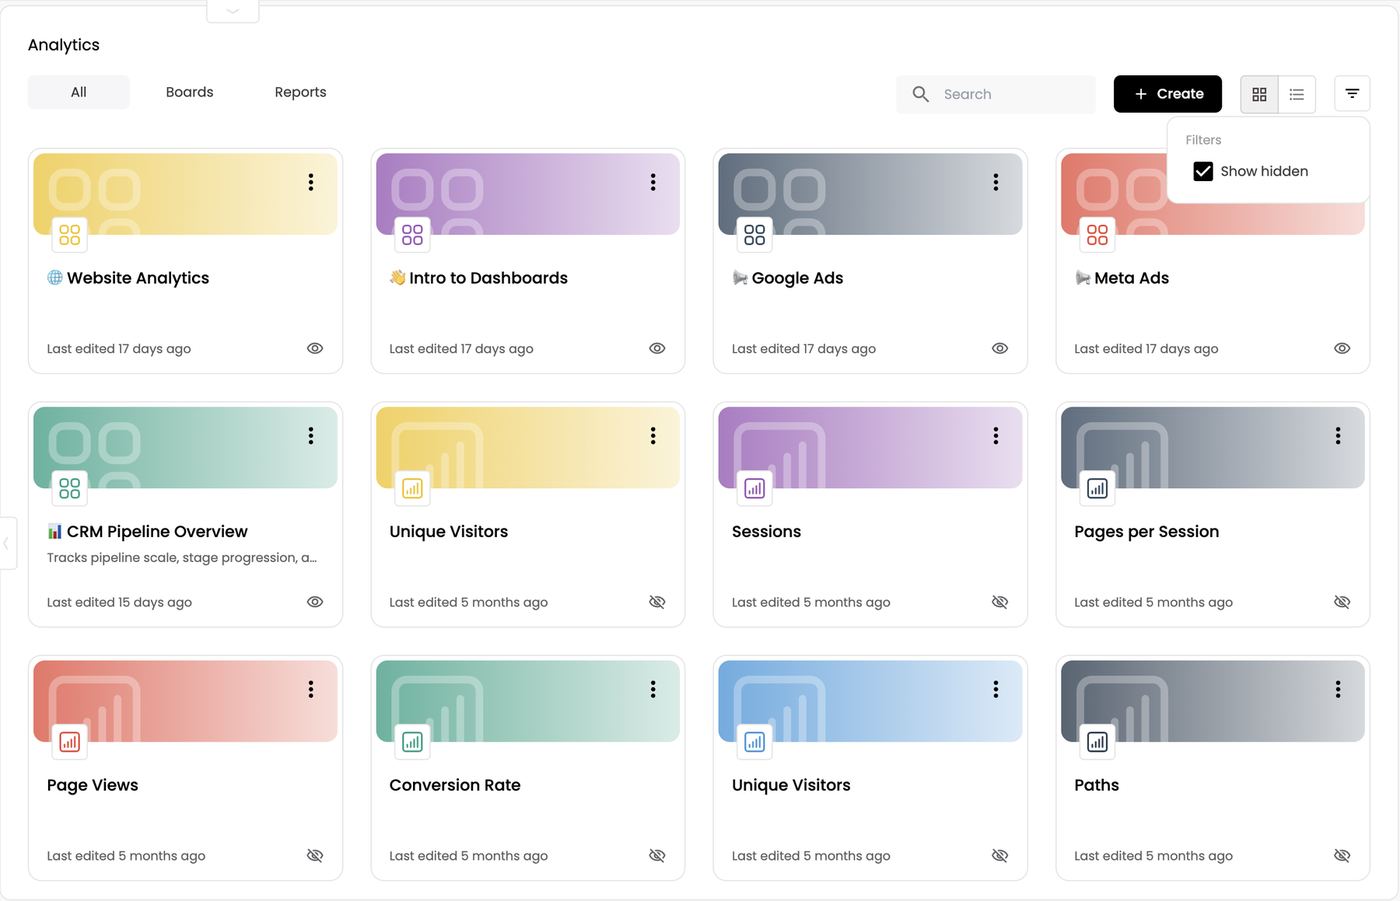Click the collapse chevron at page top
This screenshot has height=901, width=1400.
pos(232,11)
